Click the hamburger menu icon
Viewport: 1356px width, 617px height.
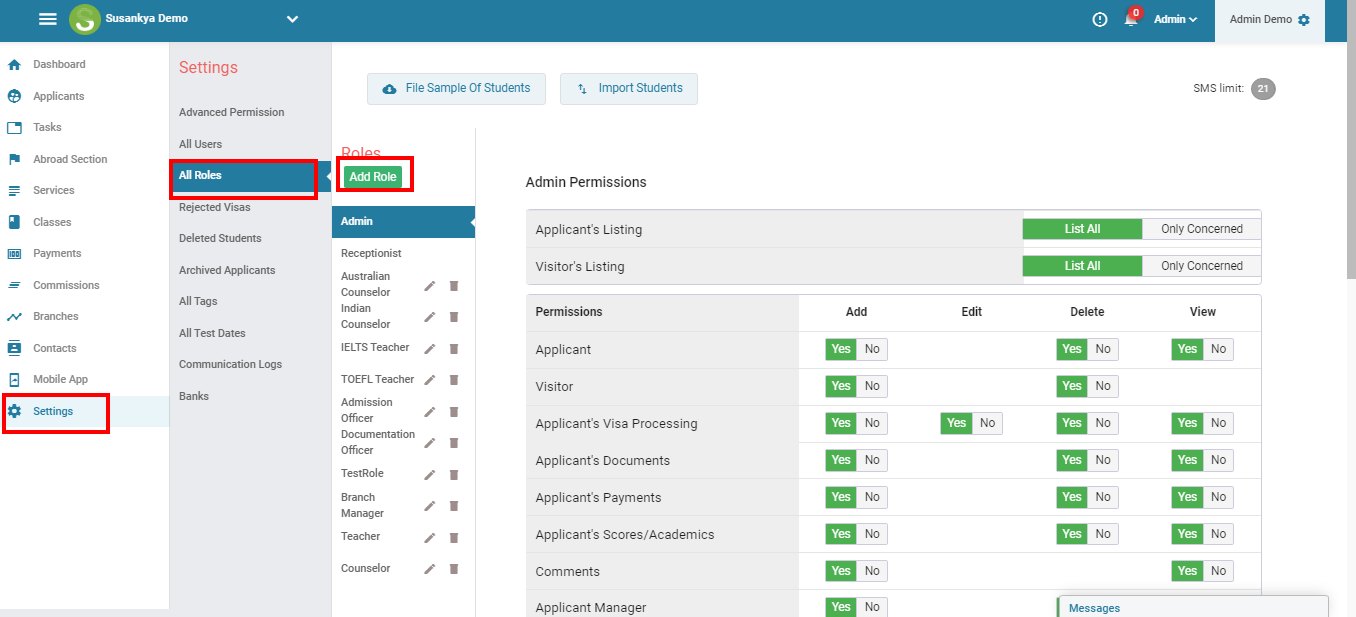pos(48,19)
